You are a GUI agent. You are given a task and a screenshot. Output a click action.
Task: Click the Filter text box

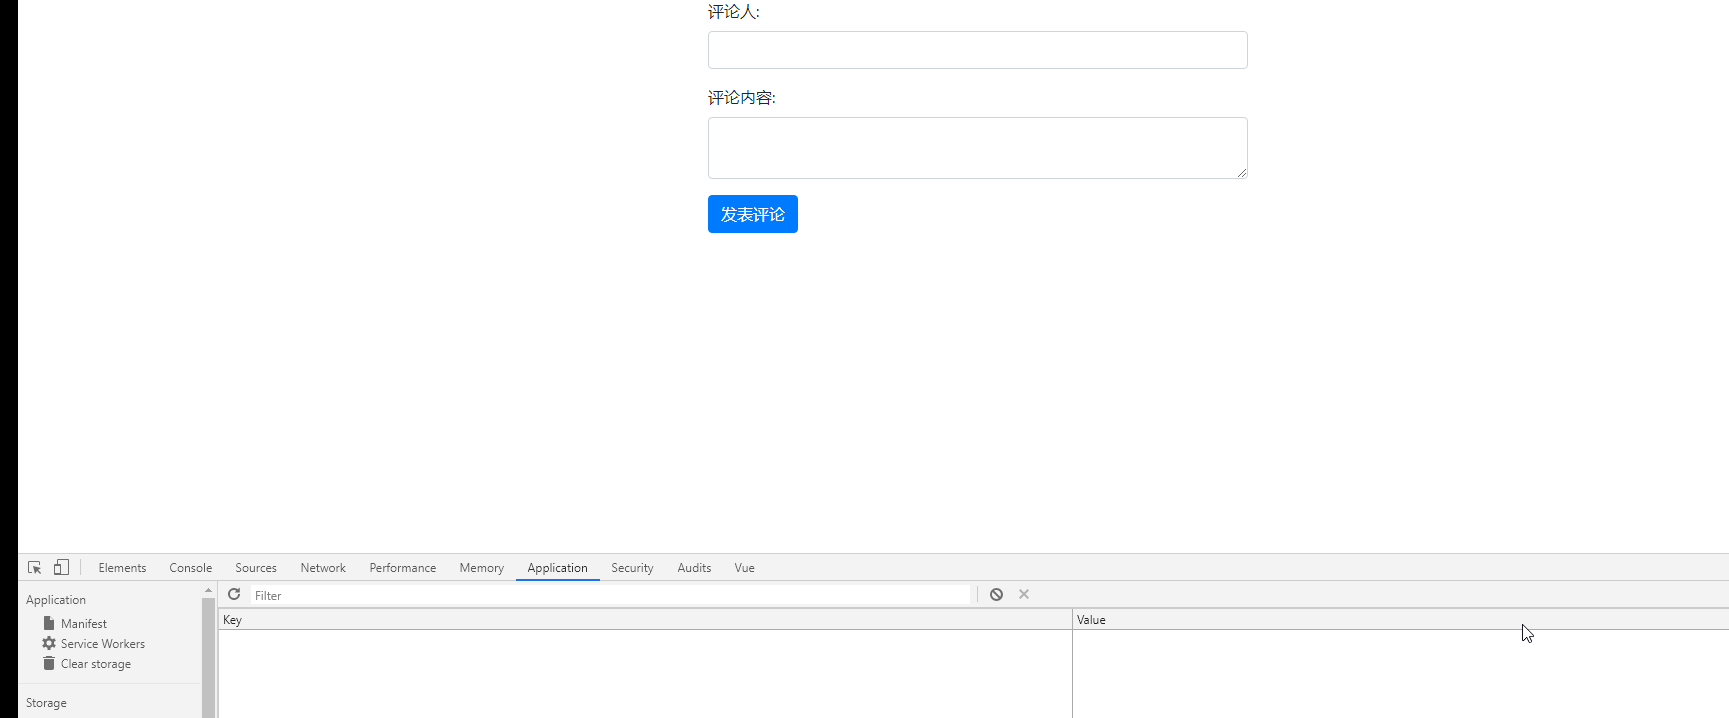(610, 595)
